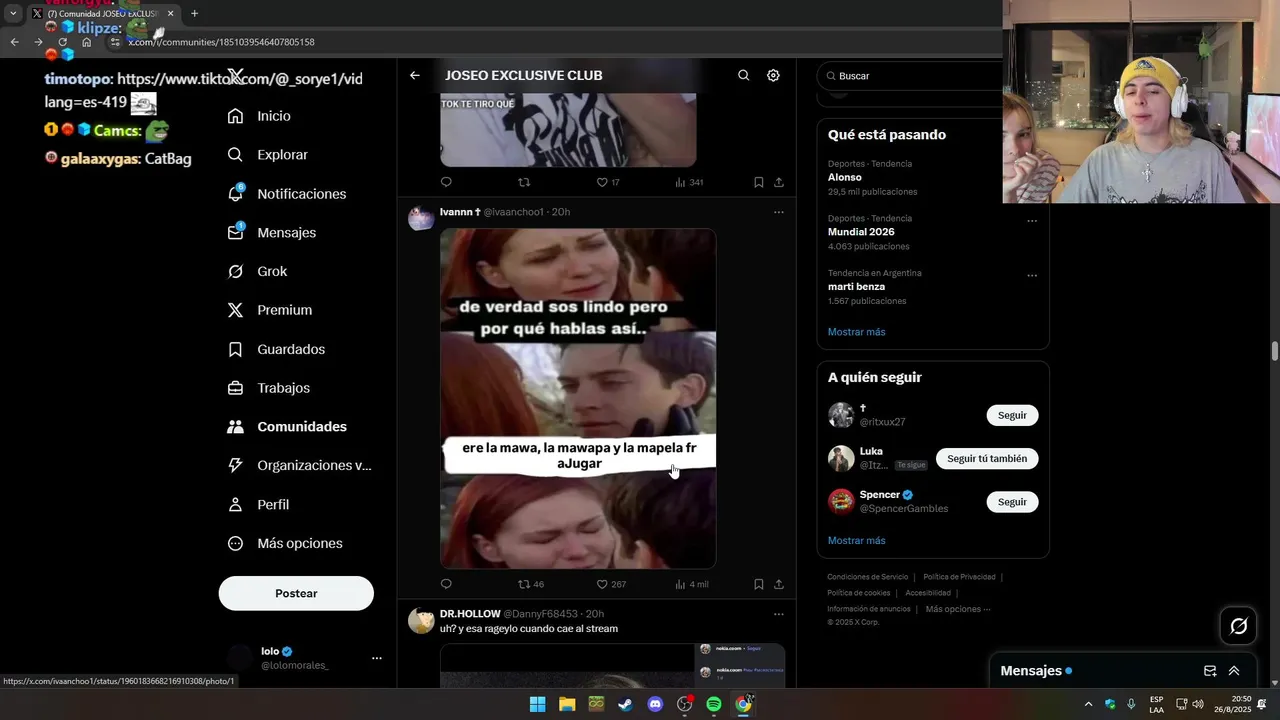The width and height of the screenshot is (1280, 720).
Task: Share the top post with 341 views
Action: click(x=779, y=182)
